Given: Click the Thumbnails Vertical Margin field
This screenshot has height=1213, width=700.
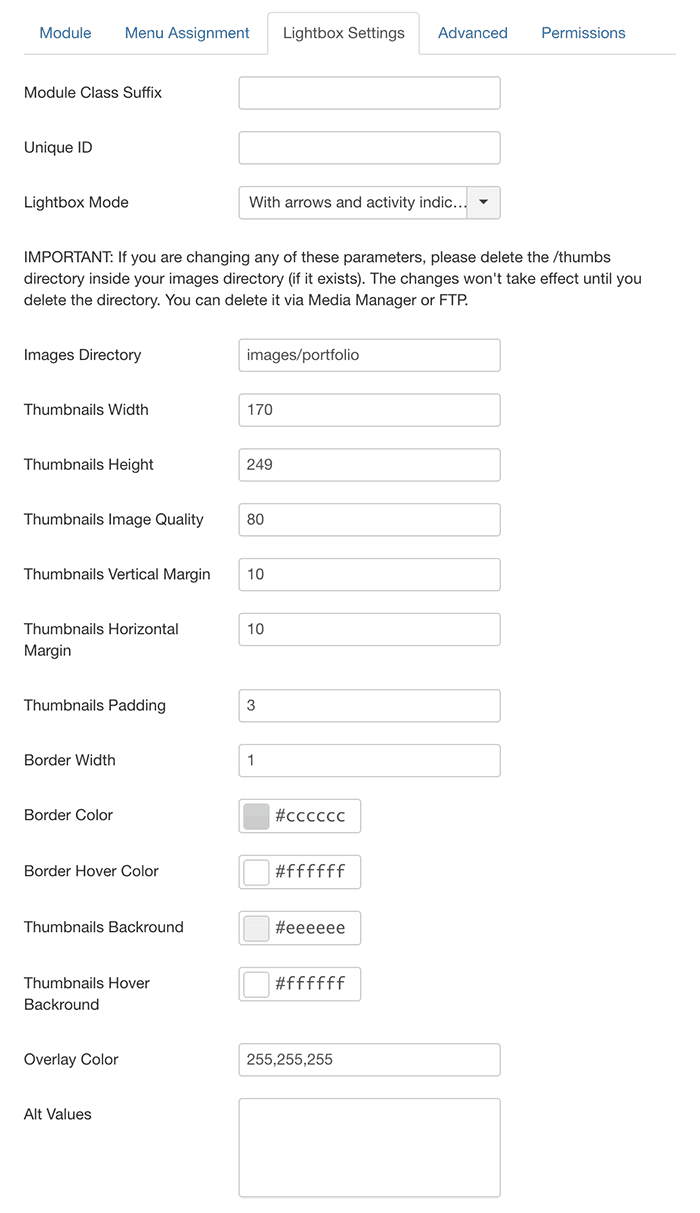Looking at the screenshot, I should [369, 575].
